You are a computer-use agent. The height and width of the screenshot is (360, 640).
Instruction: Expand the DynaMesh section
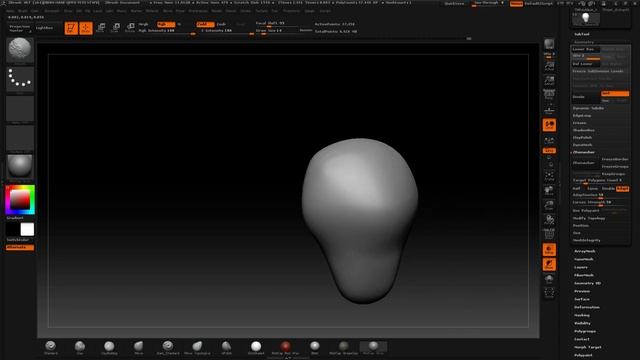tap(582, 145)
